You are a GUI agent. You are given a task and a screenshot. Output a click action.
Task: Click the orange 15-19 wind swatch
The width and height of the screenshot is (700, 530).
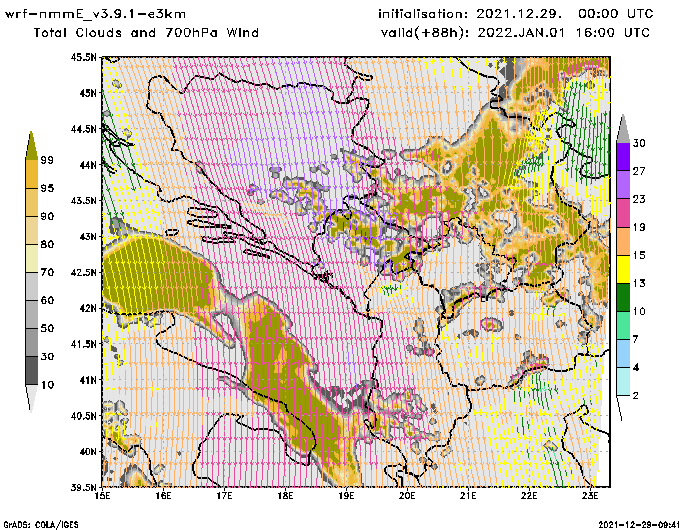pyautogui.click(x=623, y=241)
